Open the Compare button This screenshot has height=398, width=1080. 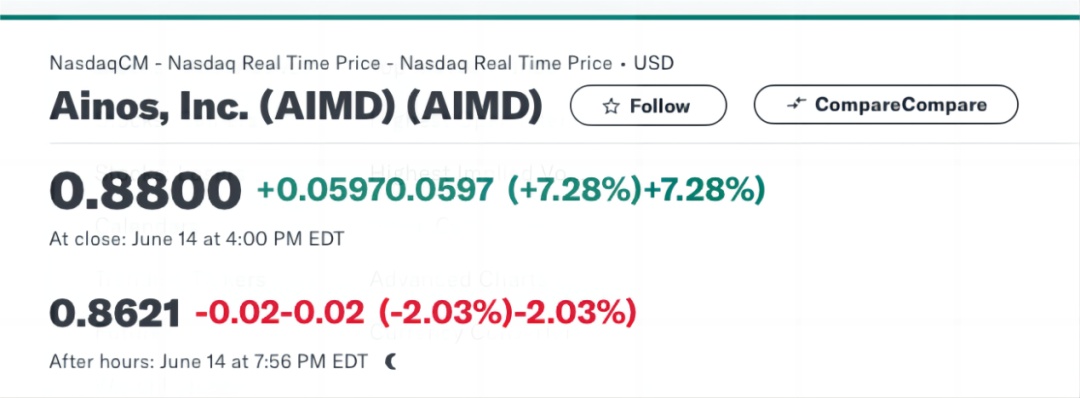[886, 105]
